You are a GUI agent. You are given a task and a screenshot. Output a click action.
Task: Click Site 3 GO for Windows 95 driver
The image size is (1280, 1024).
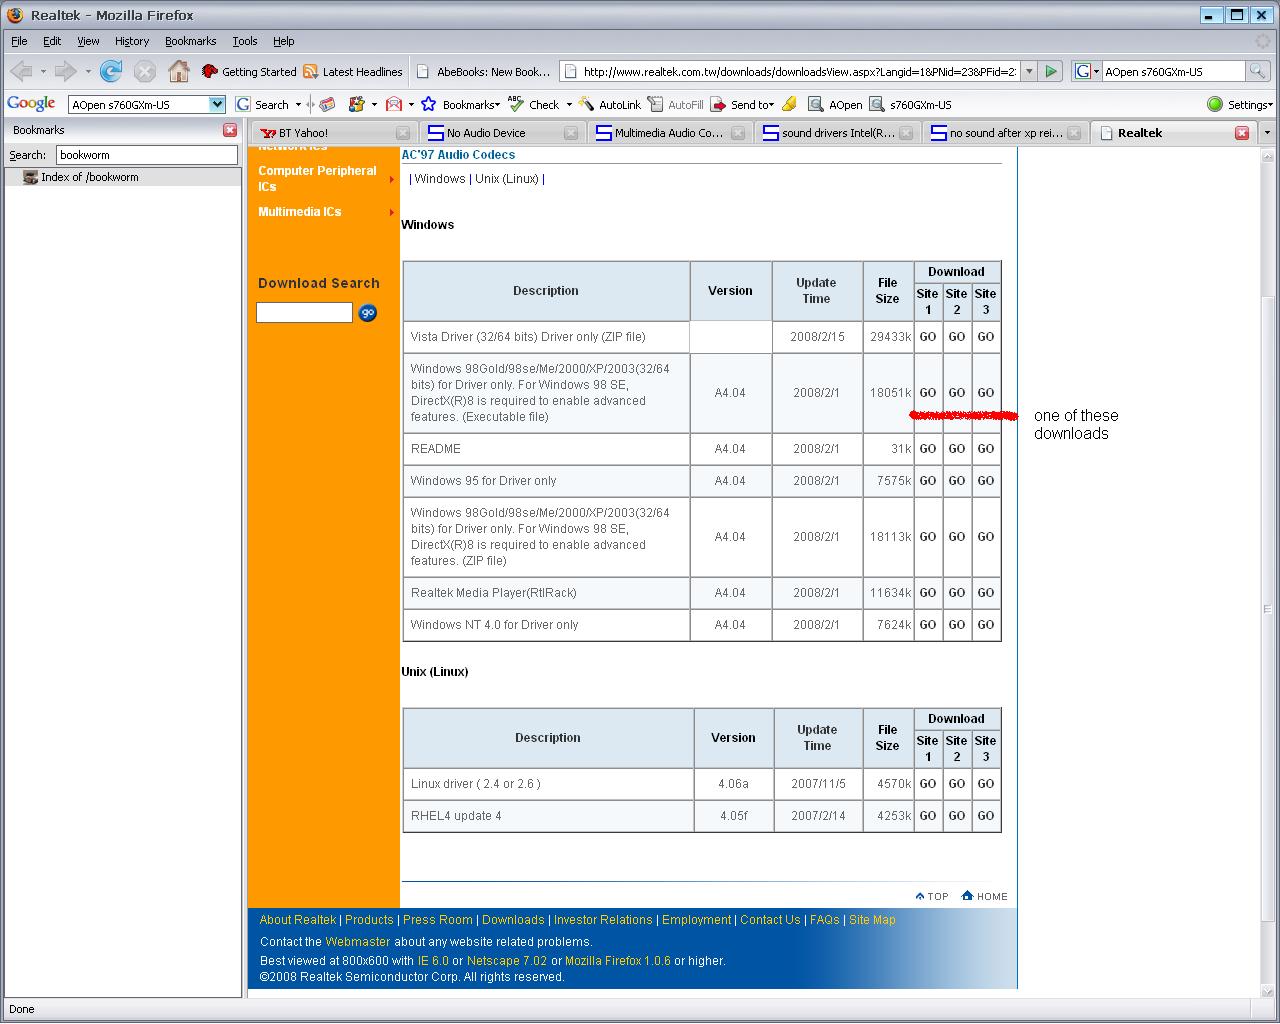click(986, 481)
